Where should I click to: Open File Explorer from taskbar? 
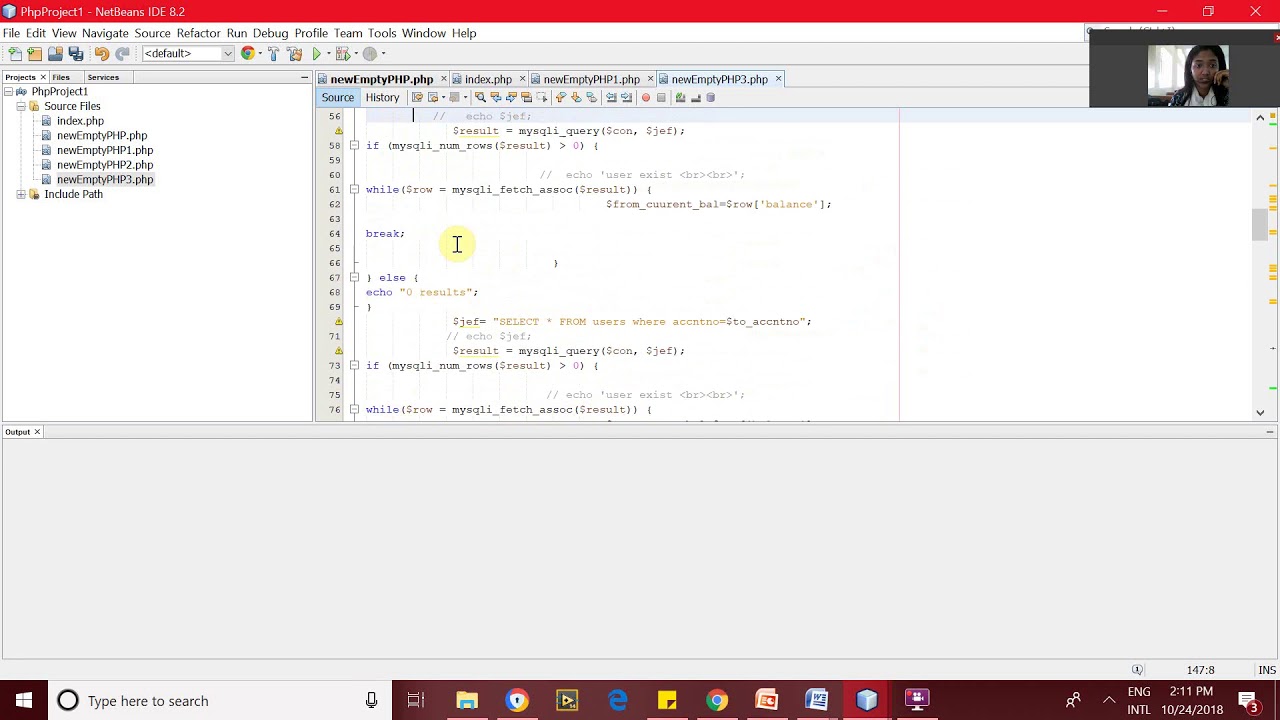coord(467,700)
